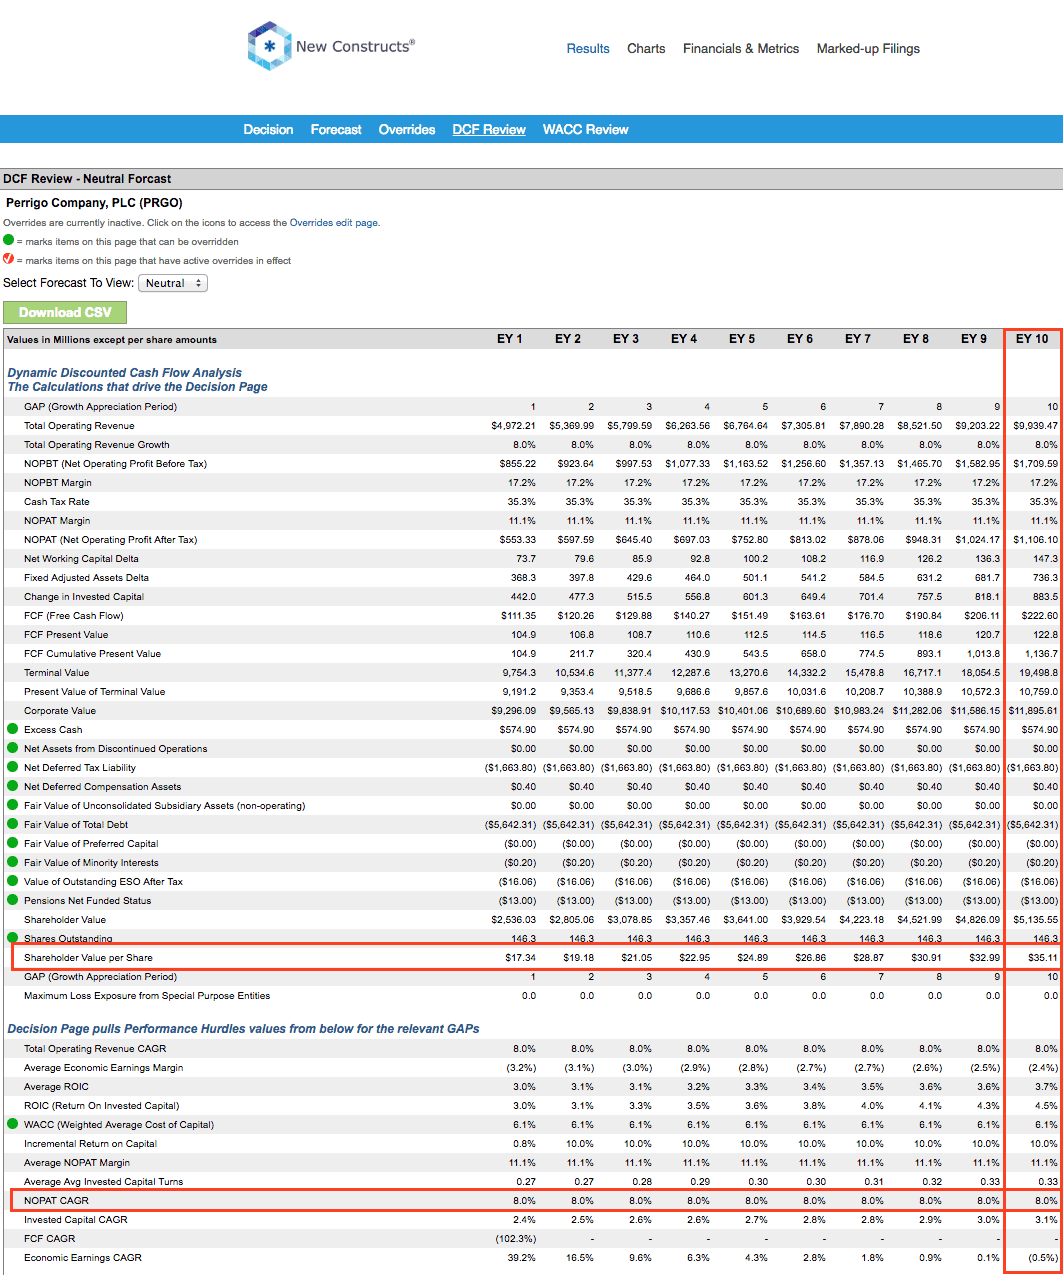Click the New Constructs logo
The width and height of the screenshot is (1063, 1275).
(x=331, y=46)
